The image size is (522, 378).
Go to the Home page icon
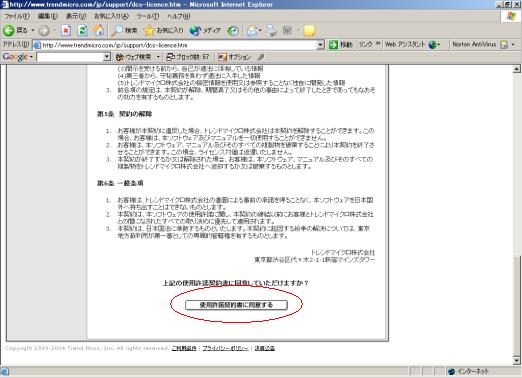click(98, 31)
